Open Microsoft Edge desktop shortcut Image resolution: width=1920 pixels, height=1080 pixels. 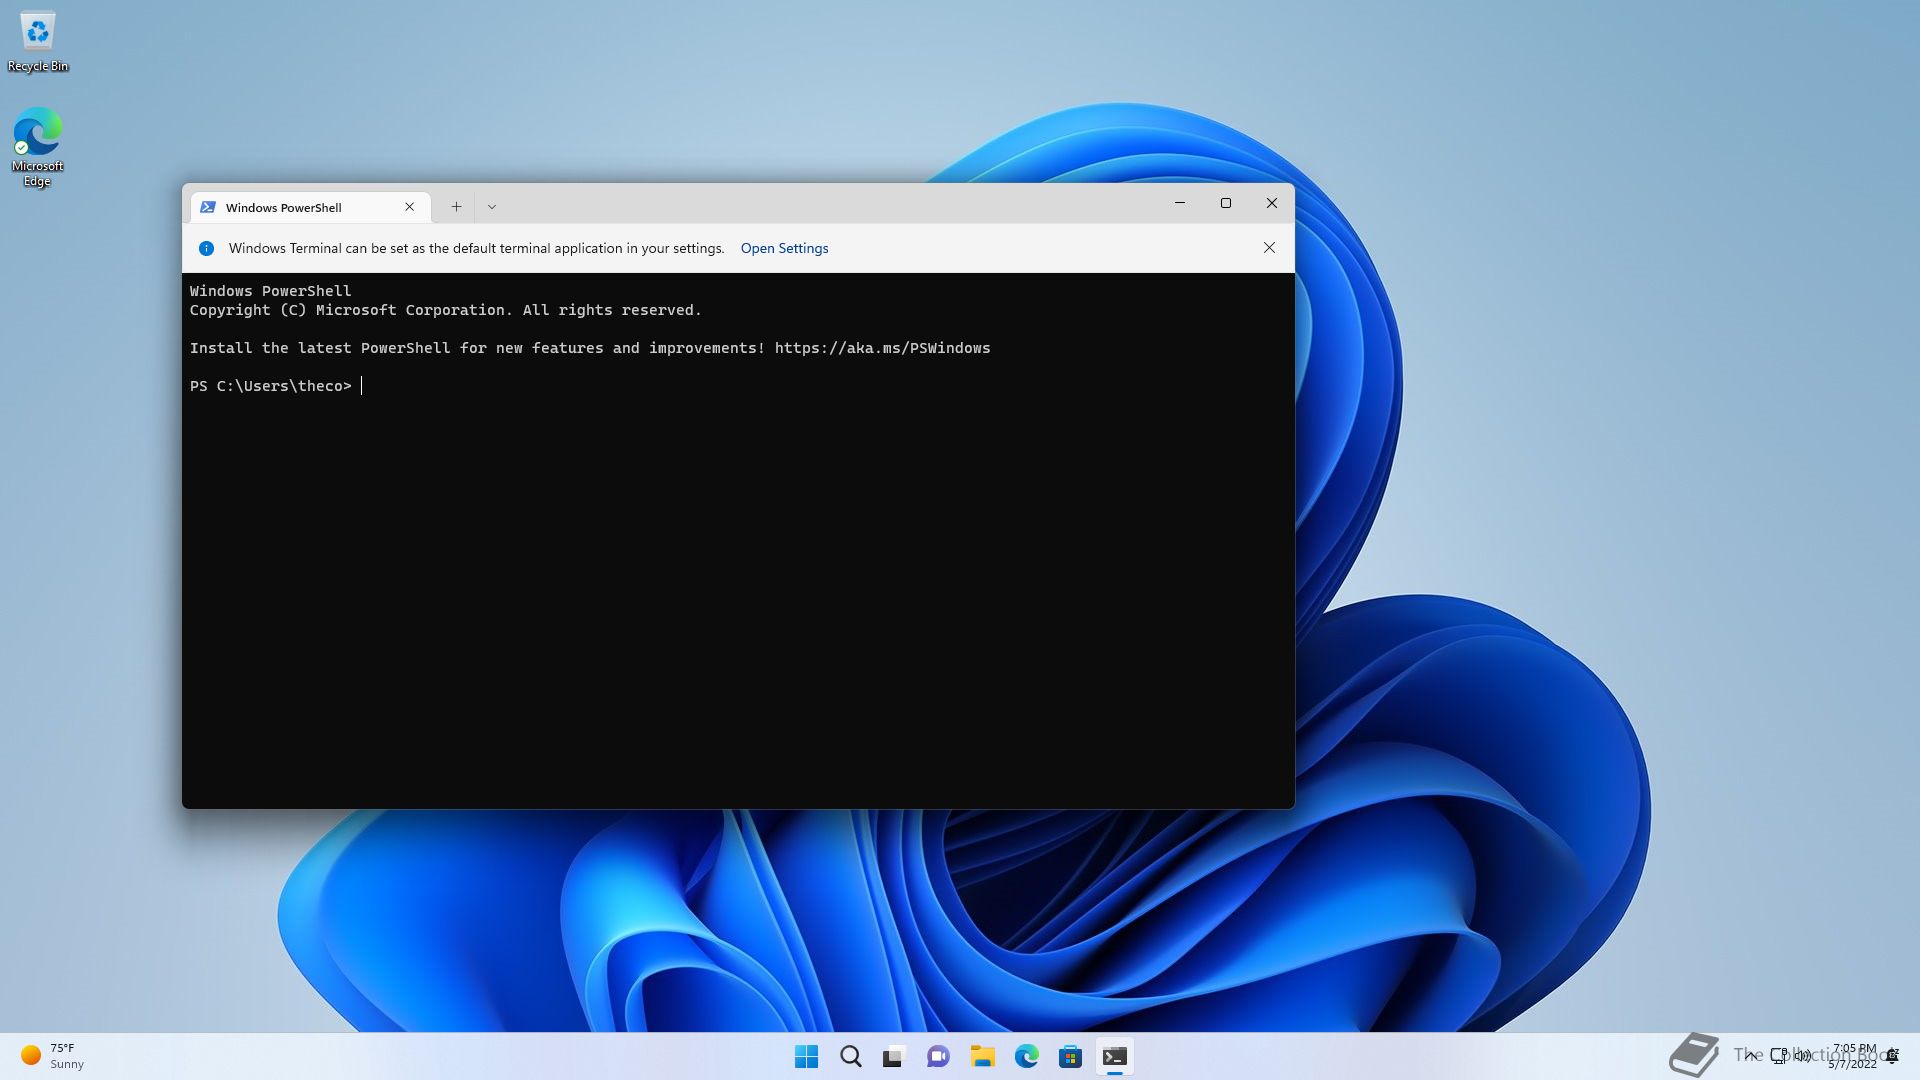[37, 147]
